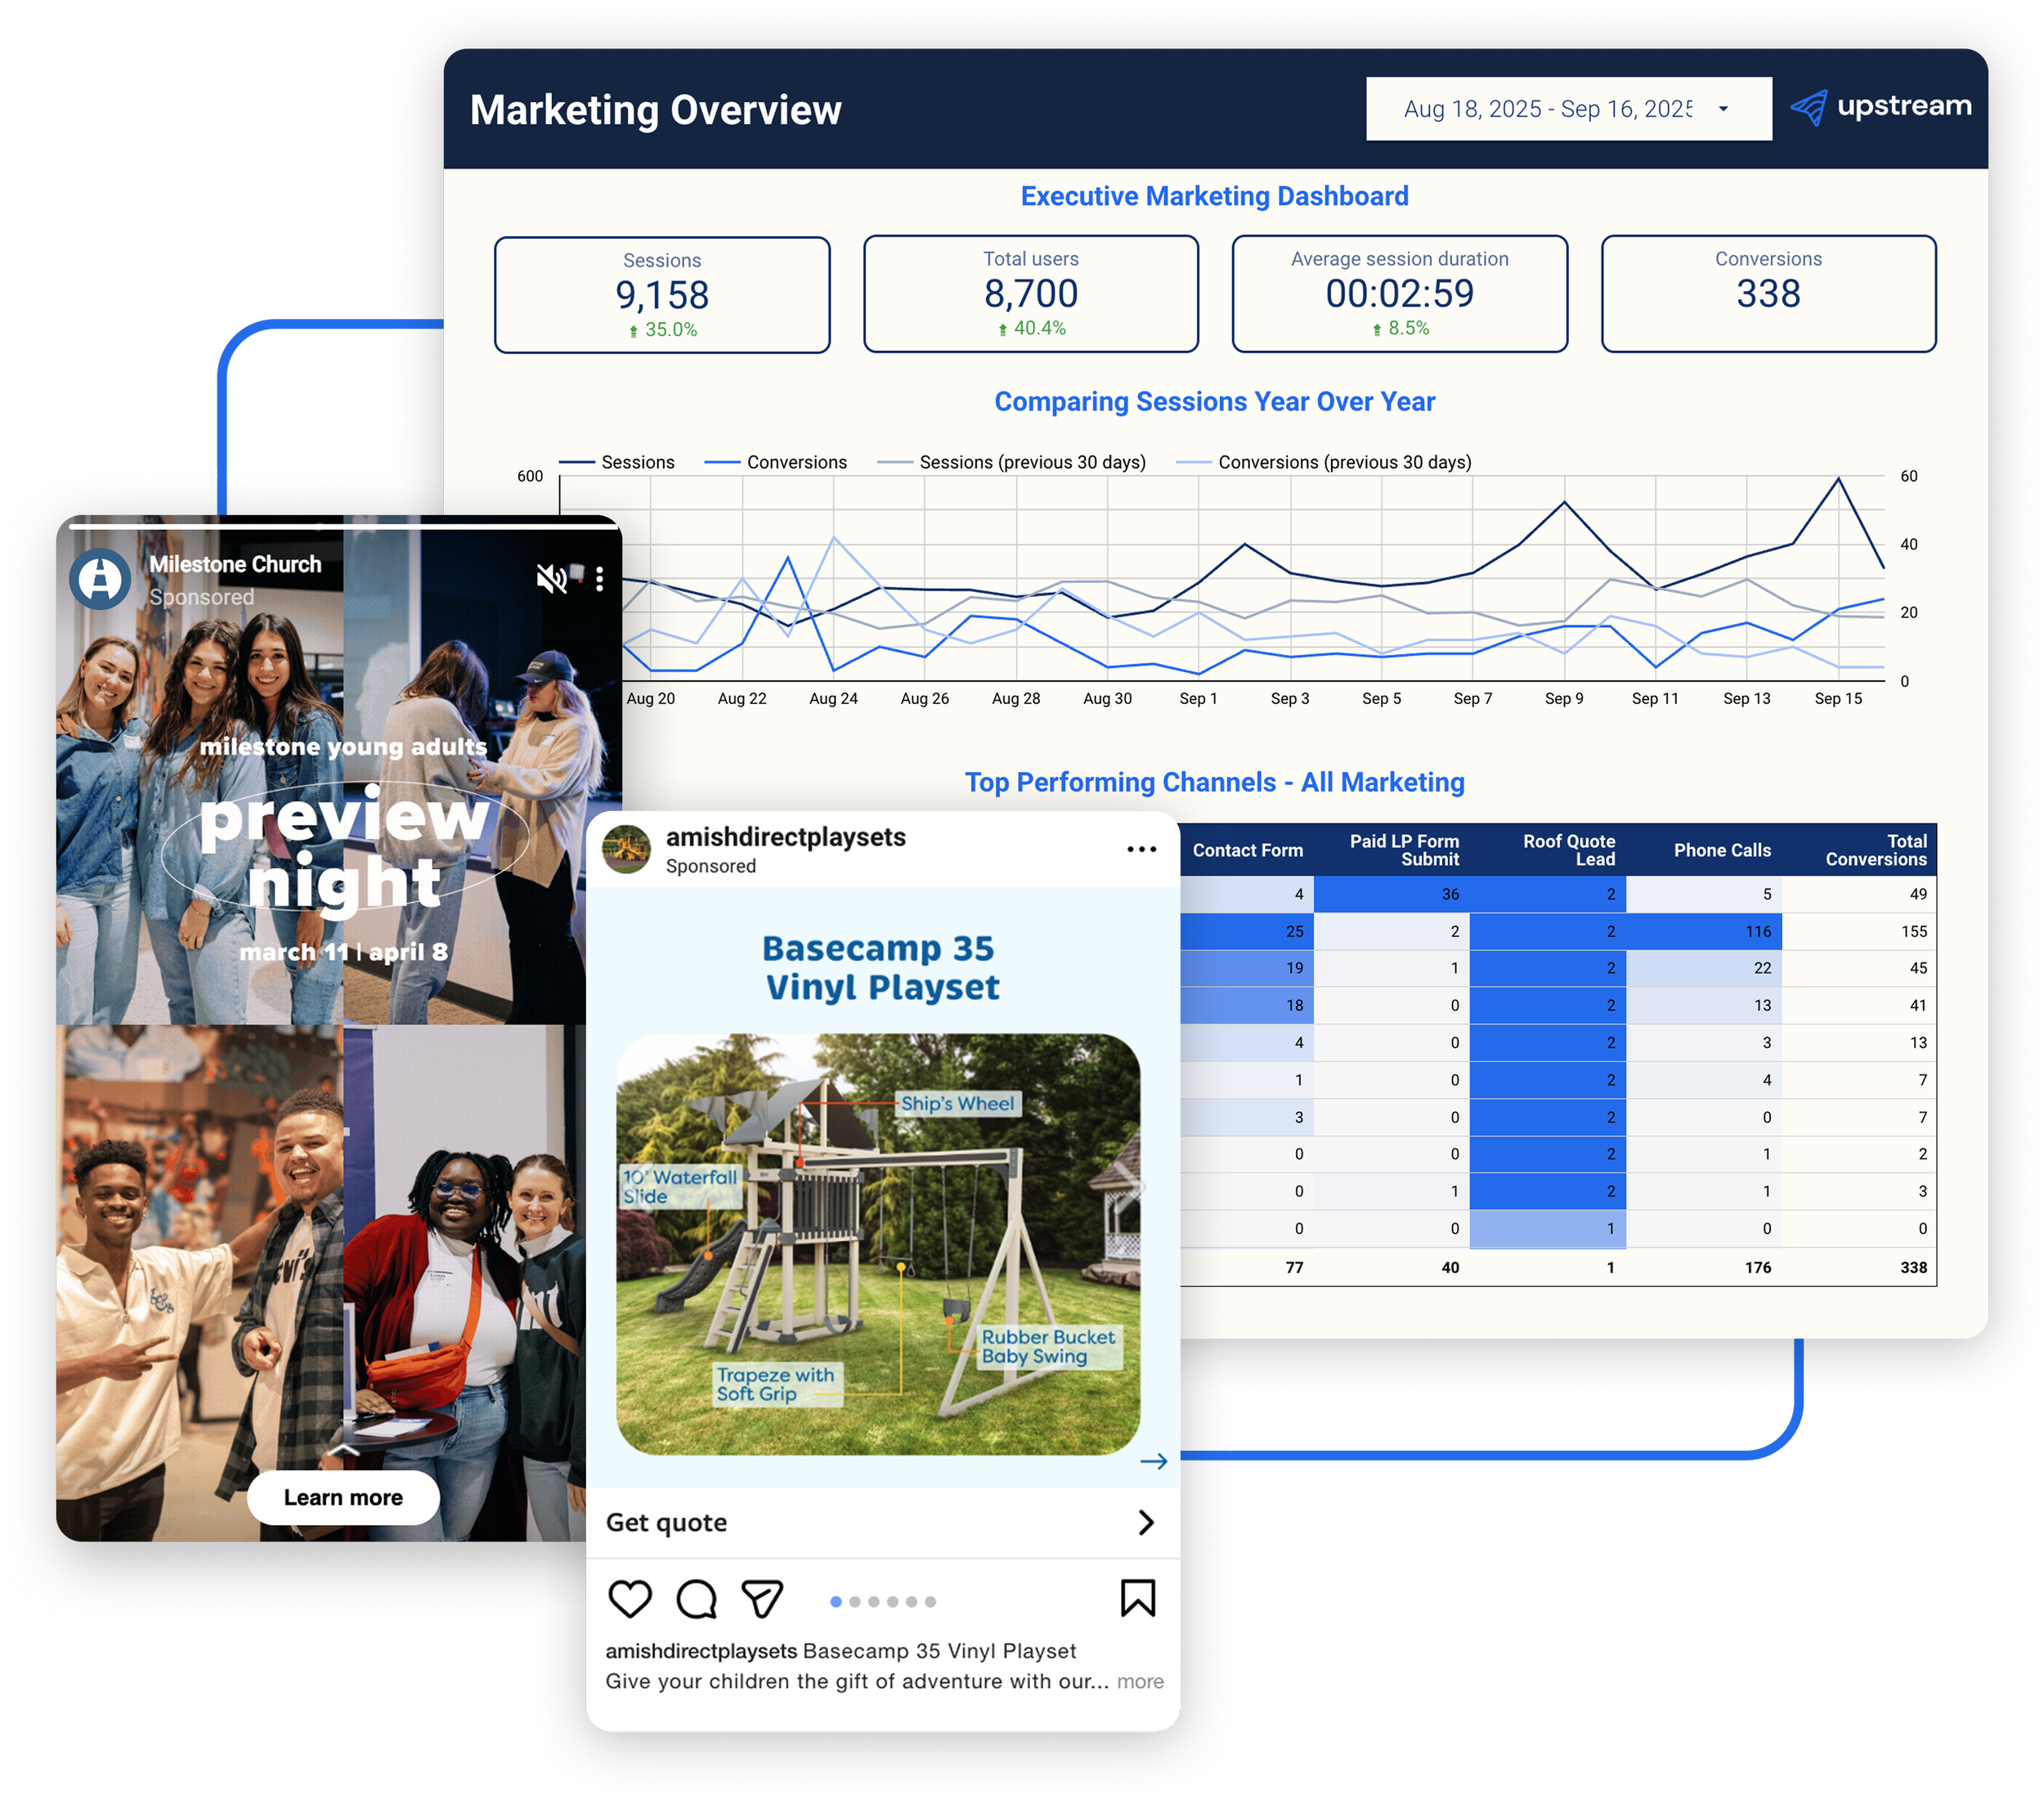Click the Milestone Church profile avatar
2044x1799 pixels.
[100, 578]
